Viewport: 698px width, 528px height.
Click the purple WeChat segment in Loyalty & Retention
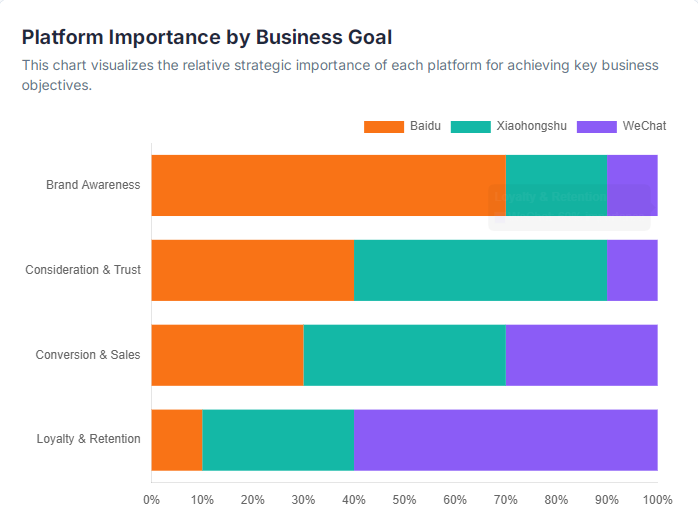click(505, 440)
